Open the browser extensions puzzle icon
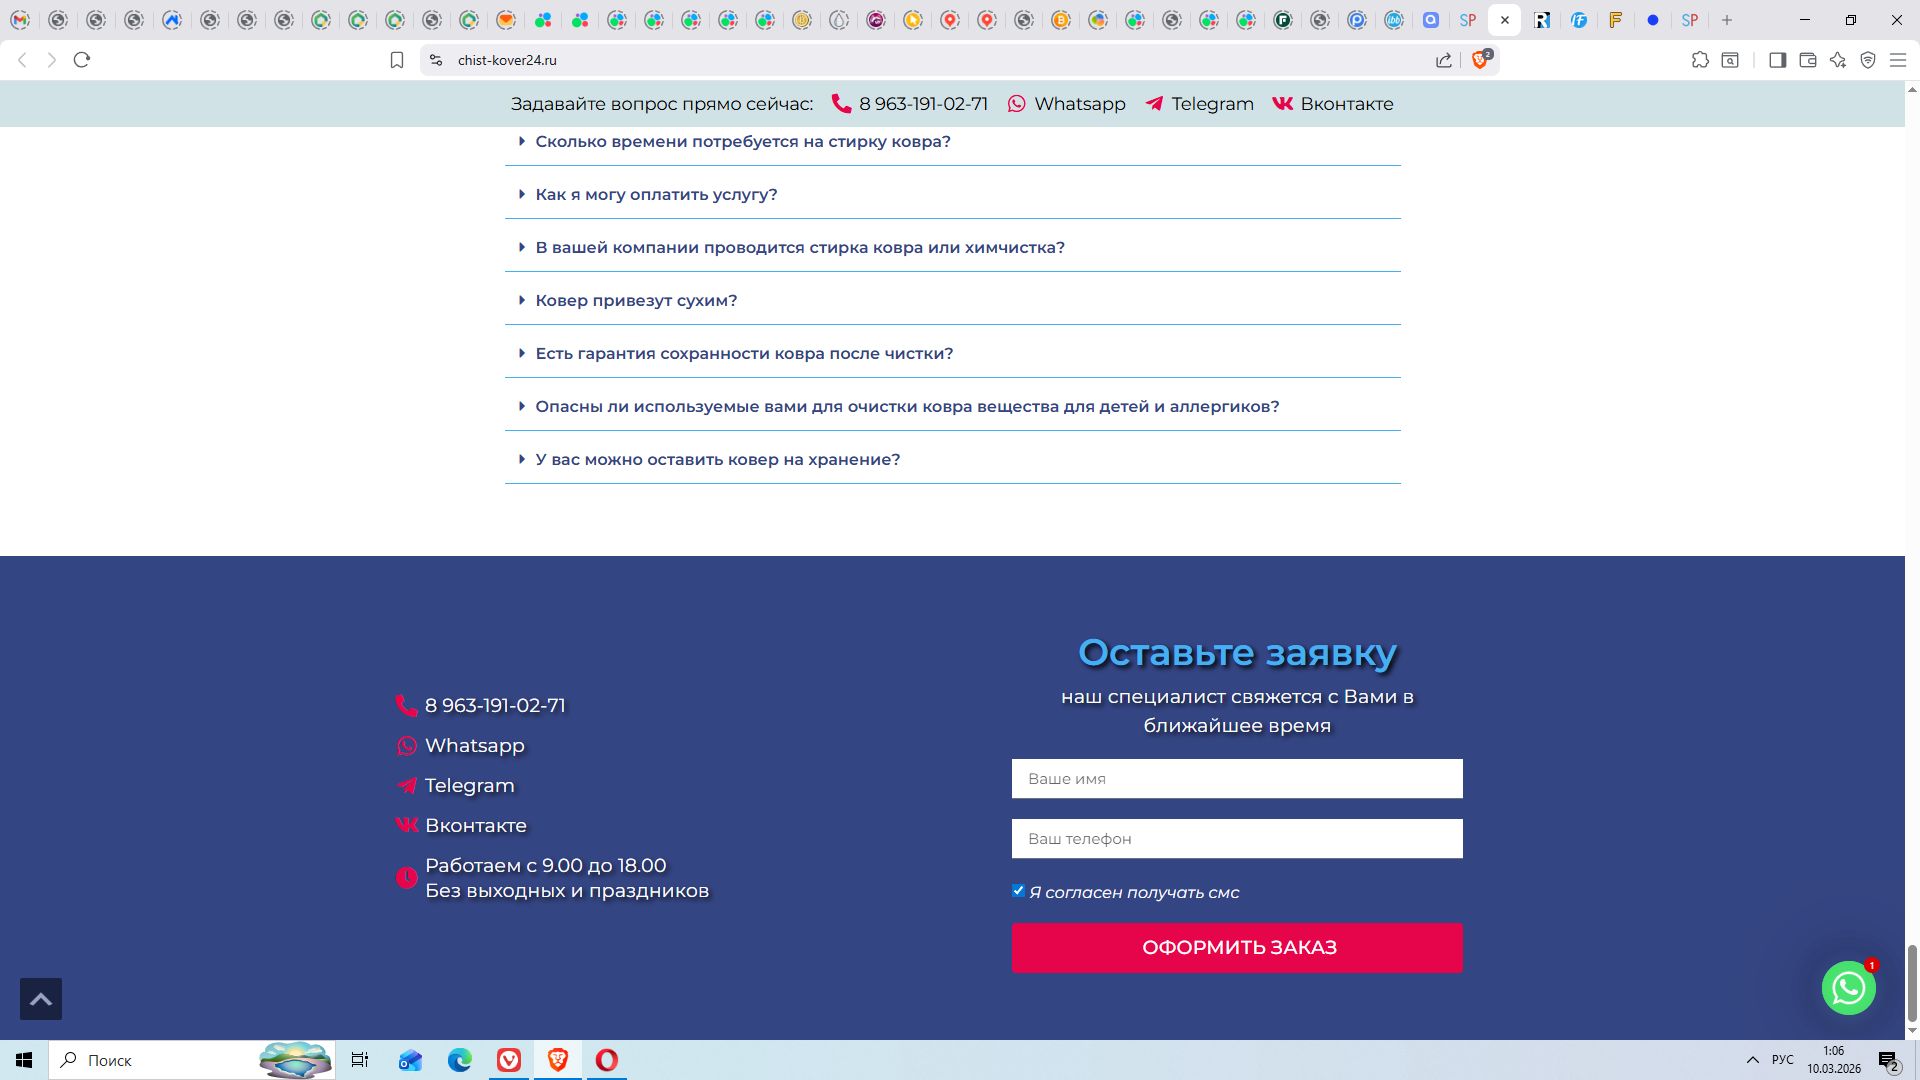This screenshot has height=1080, width=1920. [1700, 60]
